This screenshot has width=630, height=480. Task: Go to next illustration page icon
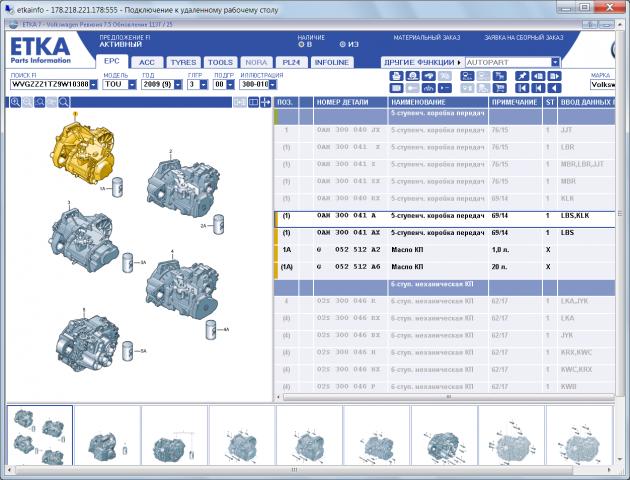[x=554, y=76]
